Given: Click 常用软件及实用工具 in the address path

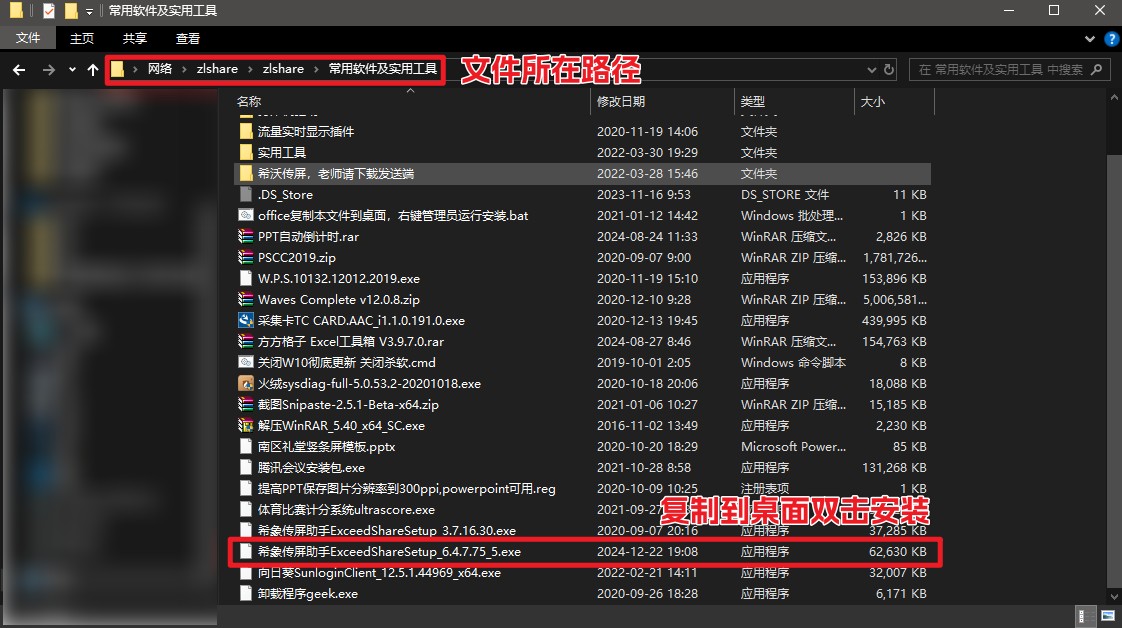Looking at the screenshot, I should (x=383, y=69).
